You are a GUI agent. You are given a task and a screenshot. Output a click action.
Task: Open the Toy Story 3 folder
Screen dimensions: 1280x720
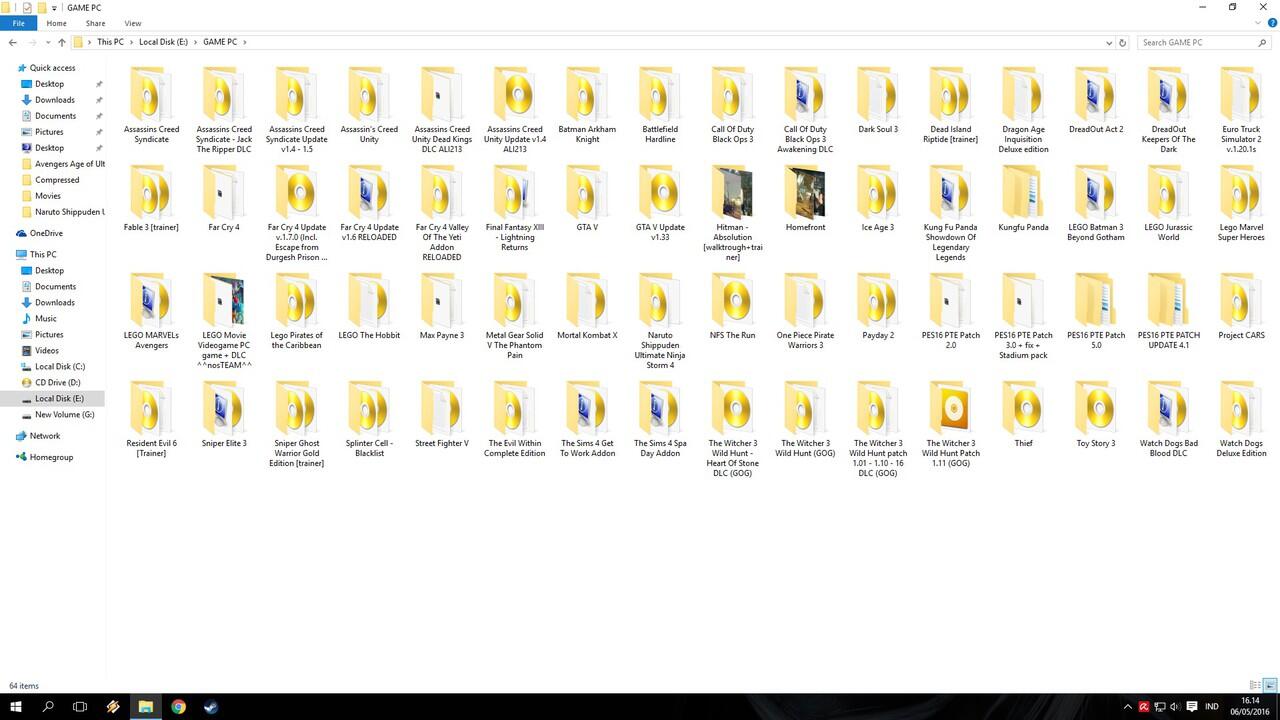tap(1096, 414)
